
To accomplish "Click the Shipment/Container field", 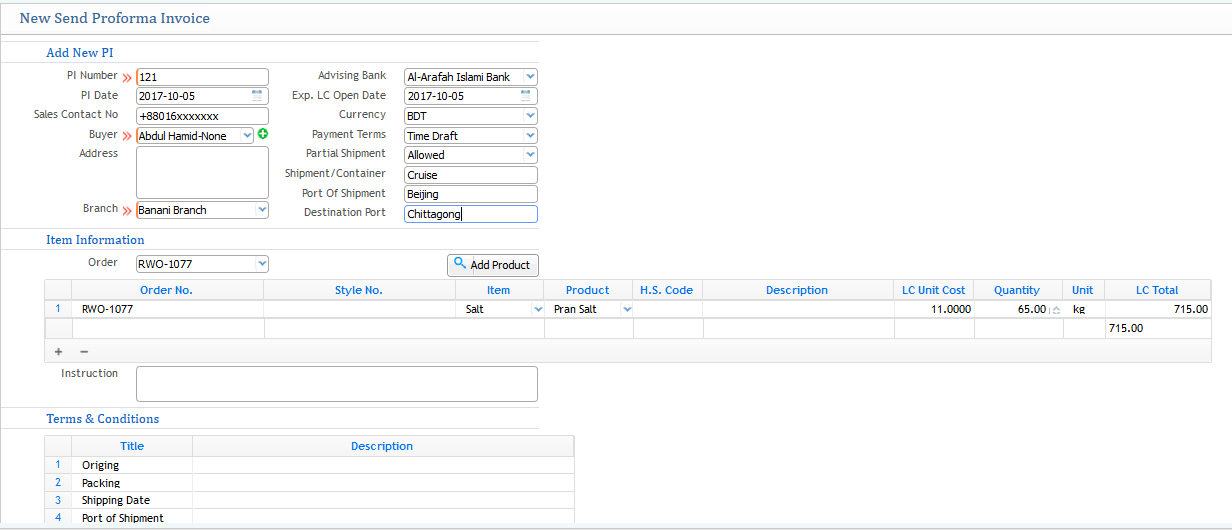I will click(471, 175).
